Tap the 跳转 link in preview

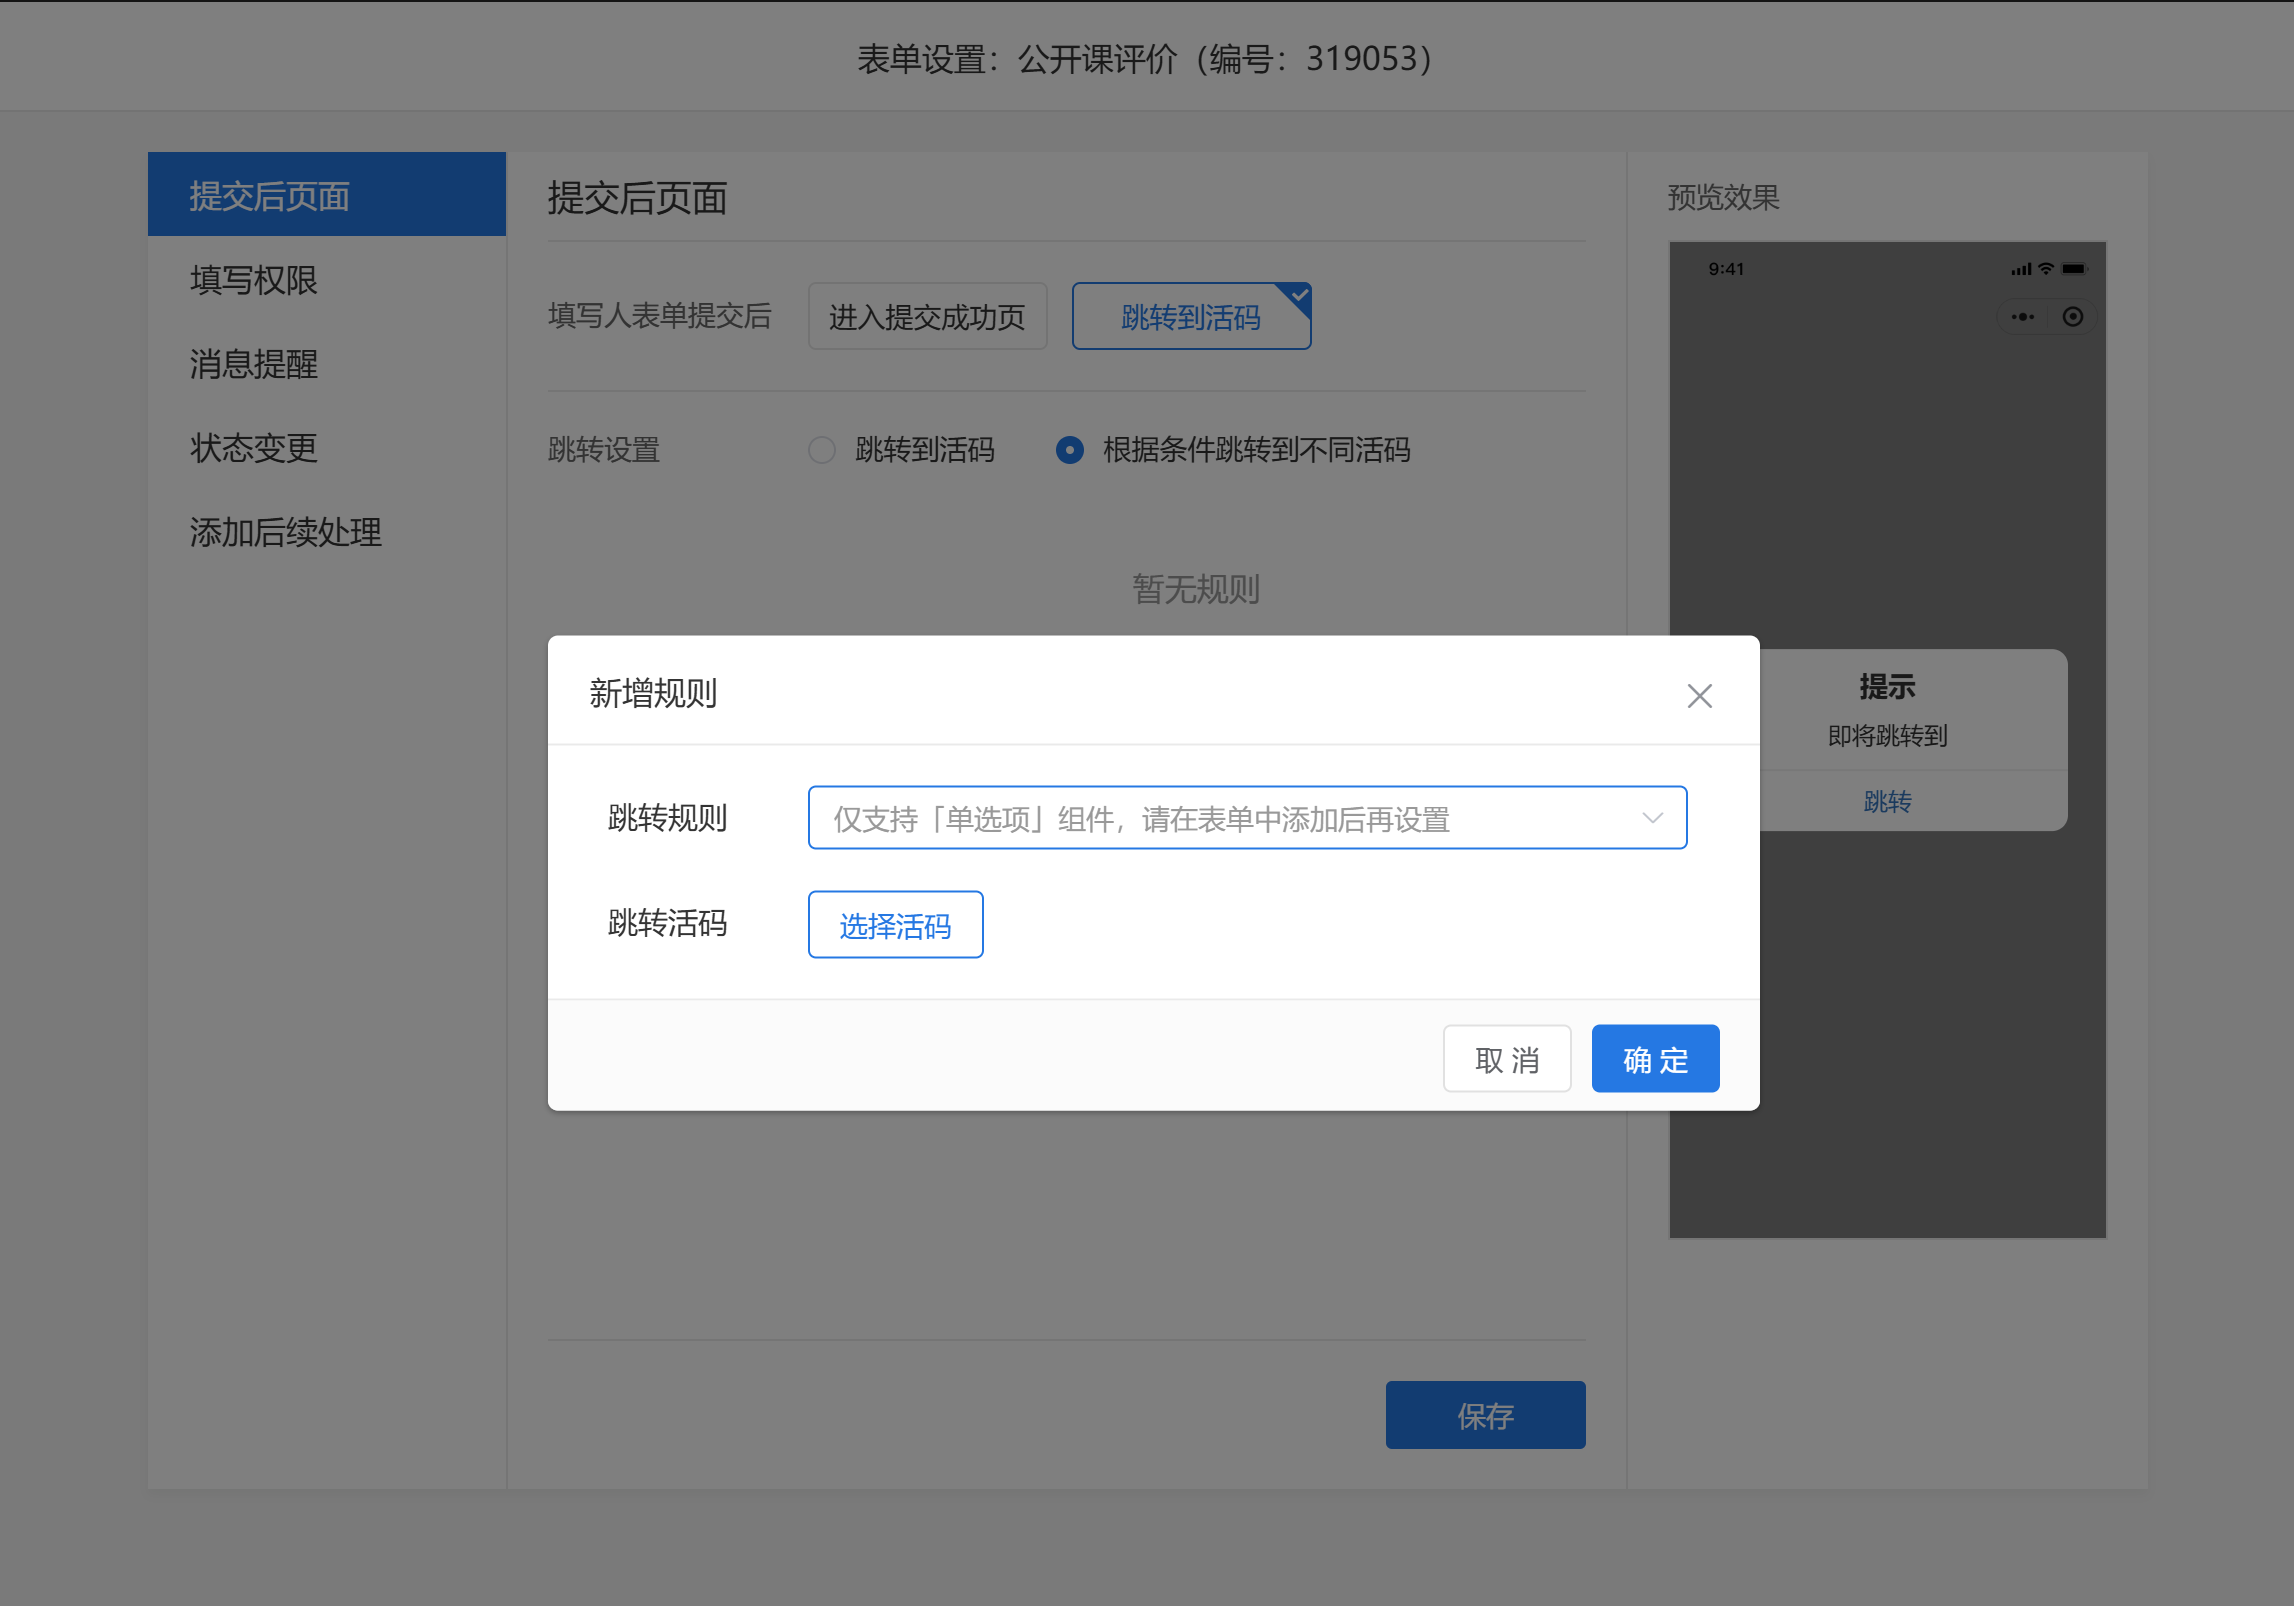(x=1887, y=801)
